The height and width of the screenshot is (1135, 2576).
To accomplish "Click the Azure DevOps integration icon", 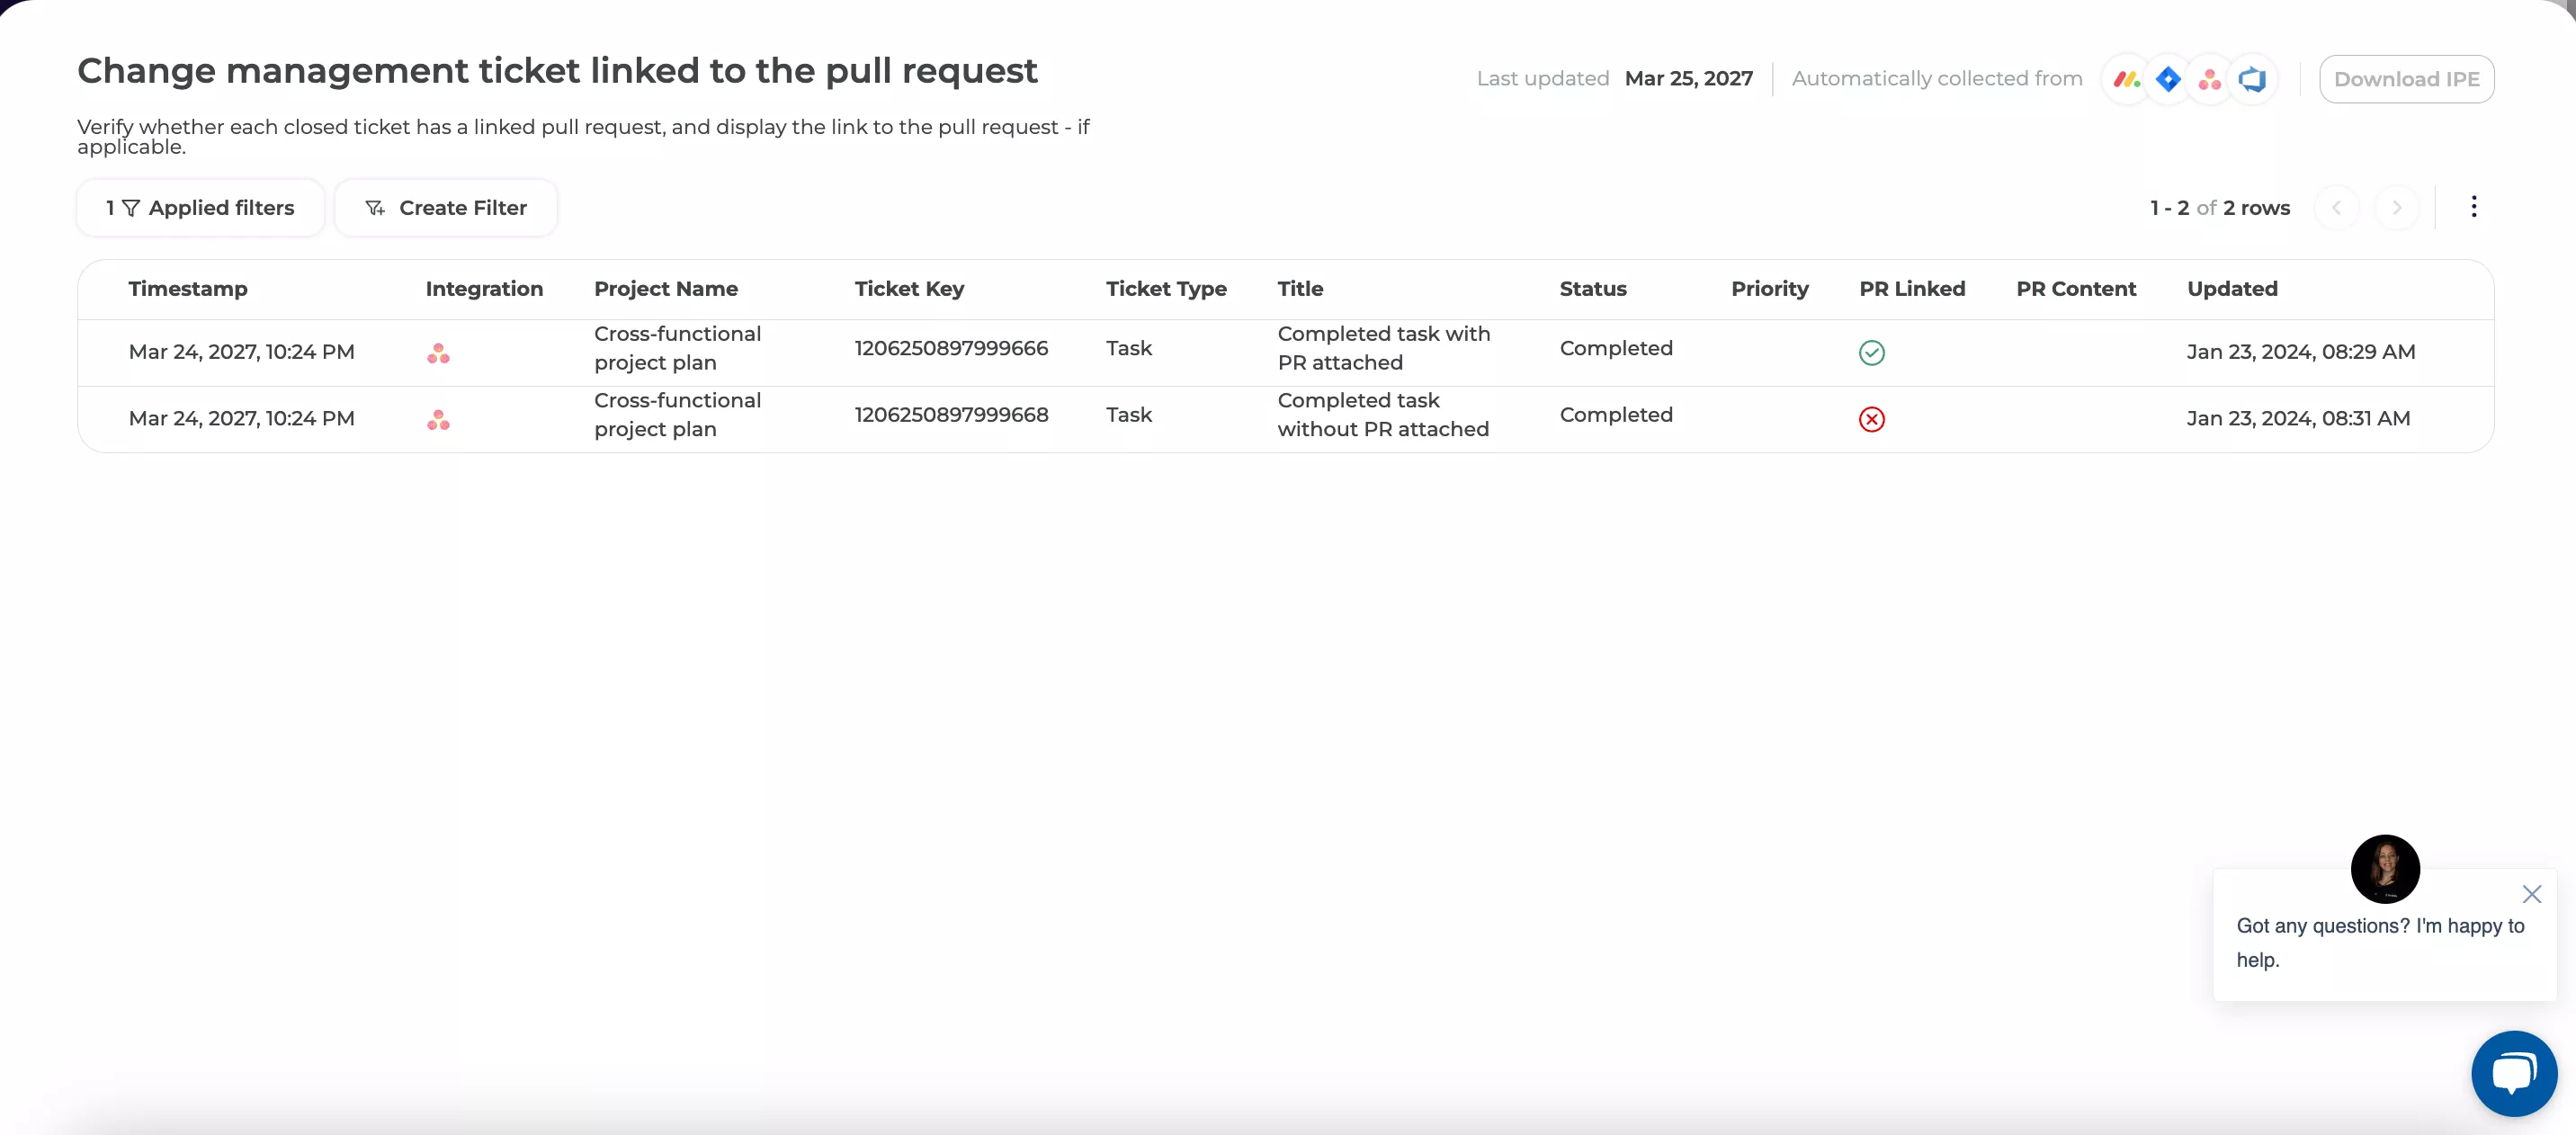I will coord(2252,79).
